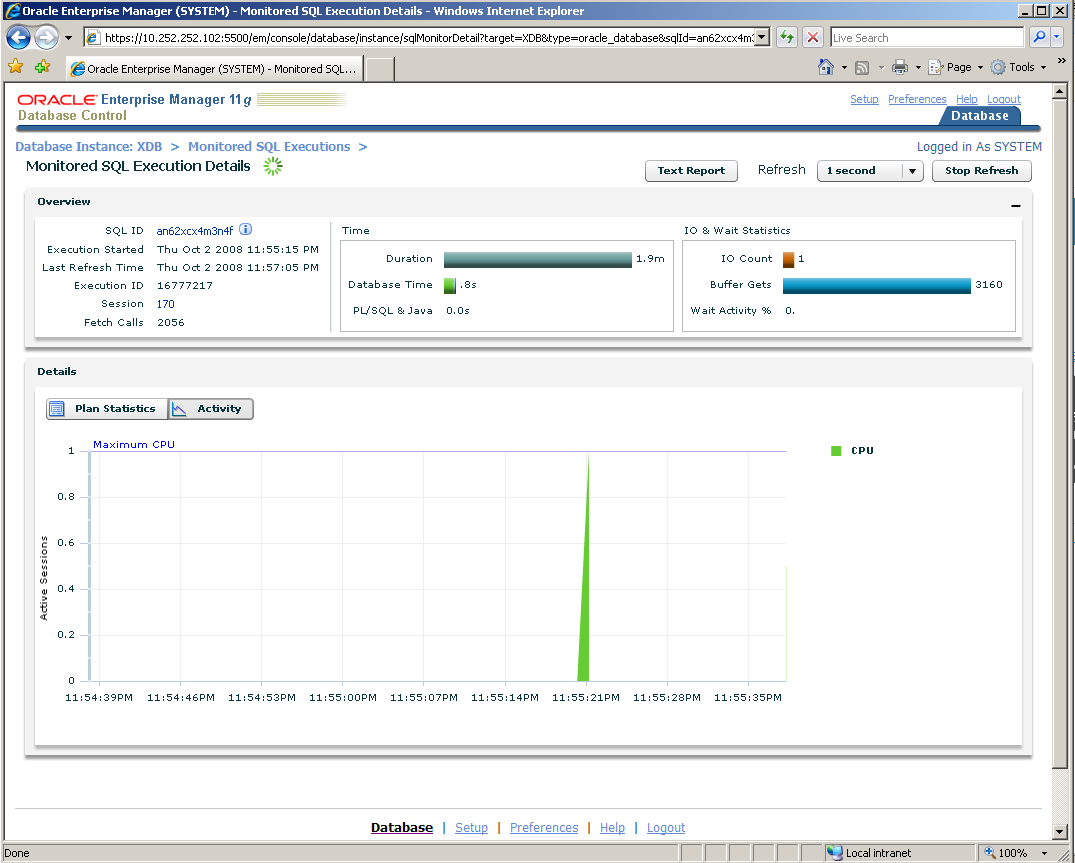Image resolution: width=1075 pixels, height=863 pixels.
Task: Click the browser Forward arrow
Action: point(46,38)
